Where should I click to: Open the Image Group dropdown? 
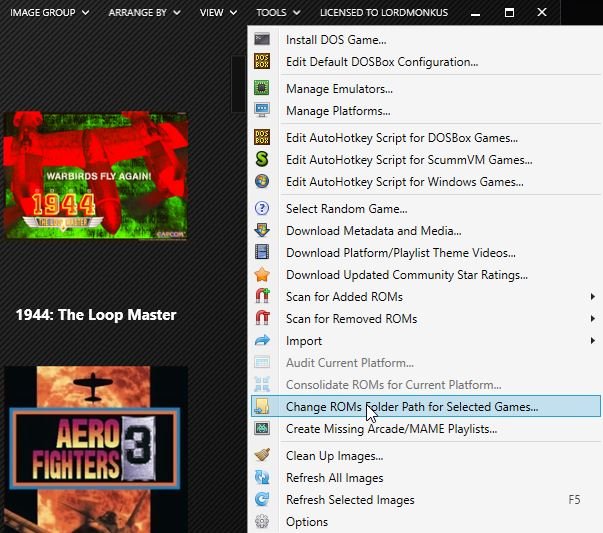click(50, 13)
